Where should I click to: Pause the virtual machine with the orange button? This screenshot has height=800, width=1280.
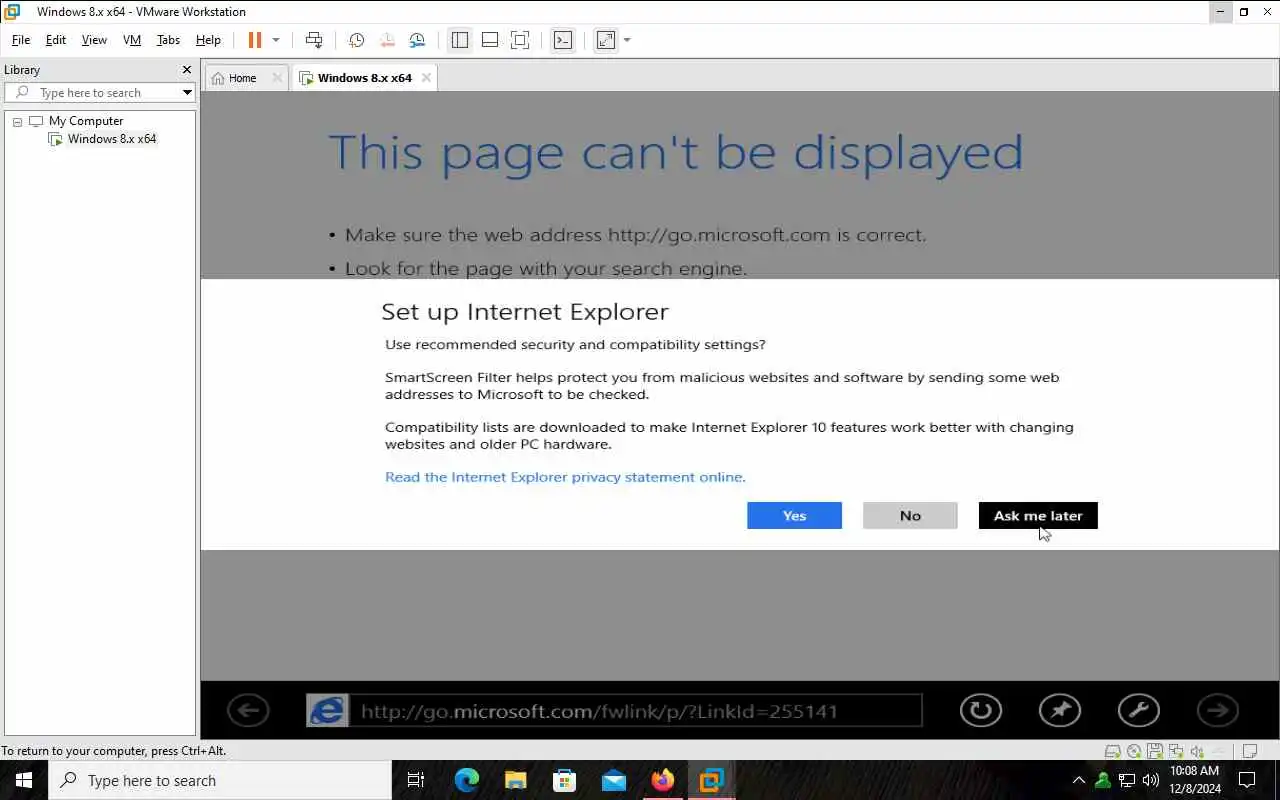(x=255, y=40)
